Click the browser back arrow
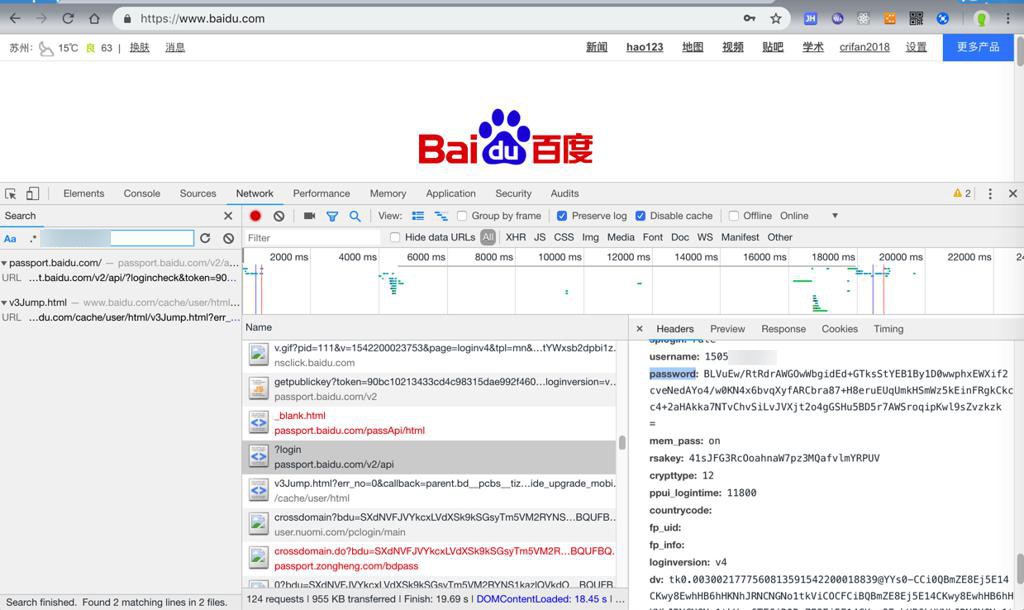 (x=15, y=18)
